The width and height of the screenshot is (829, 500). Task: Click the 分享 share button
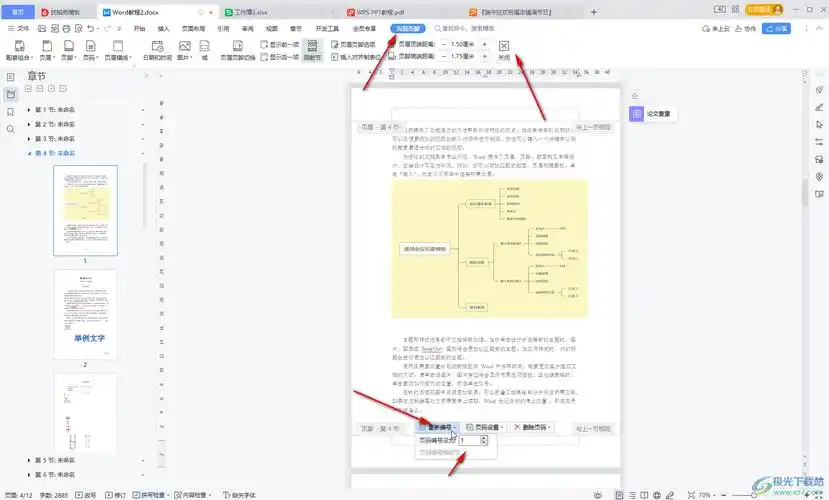click(x=777, y=29)
